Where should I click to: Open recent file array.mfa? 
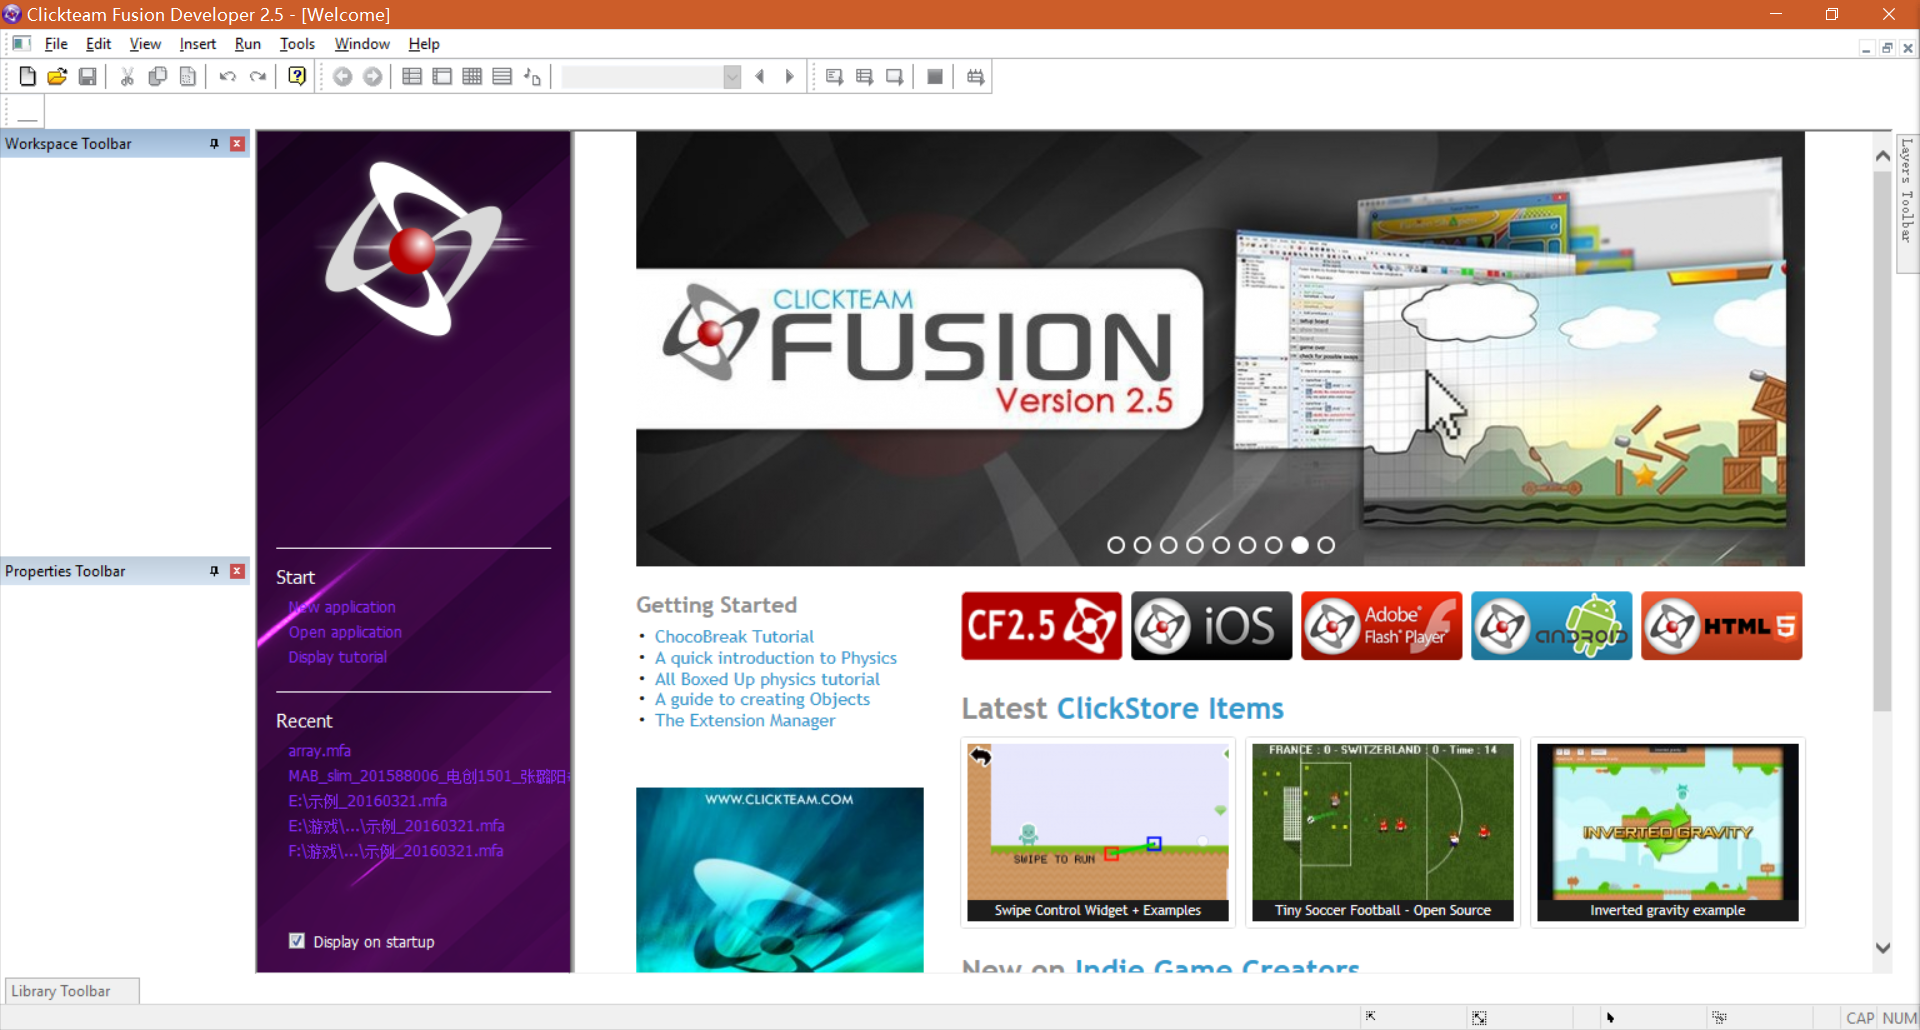pos(320,751)
